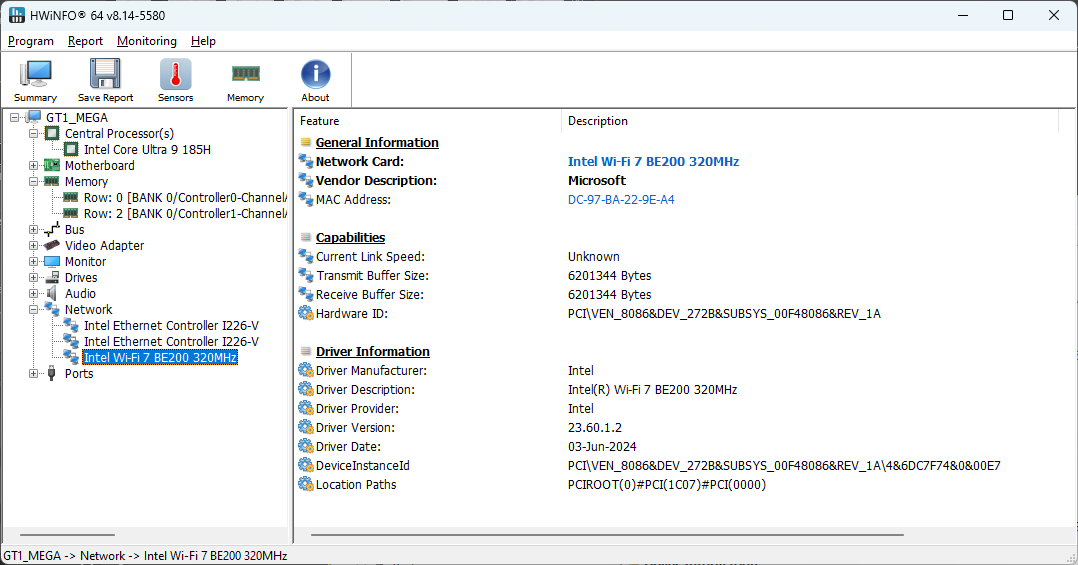Expand the Audio node
1078x565 pixels.
pos(33,293)
